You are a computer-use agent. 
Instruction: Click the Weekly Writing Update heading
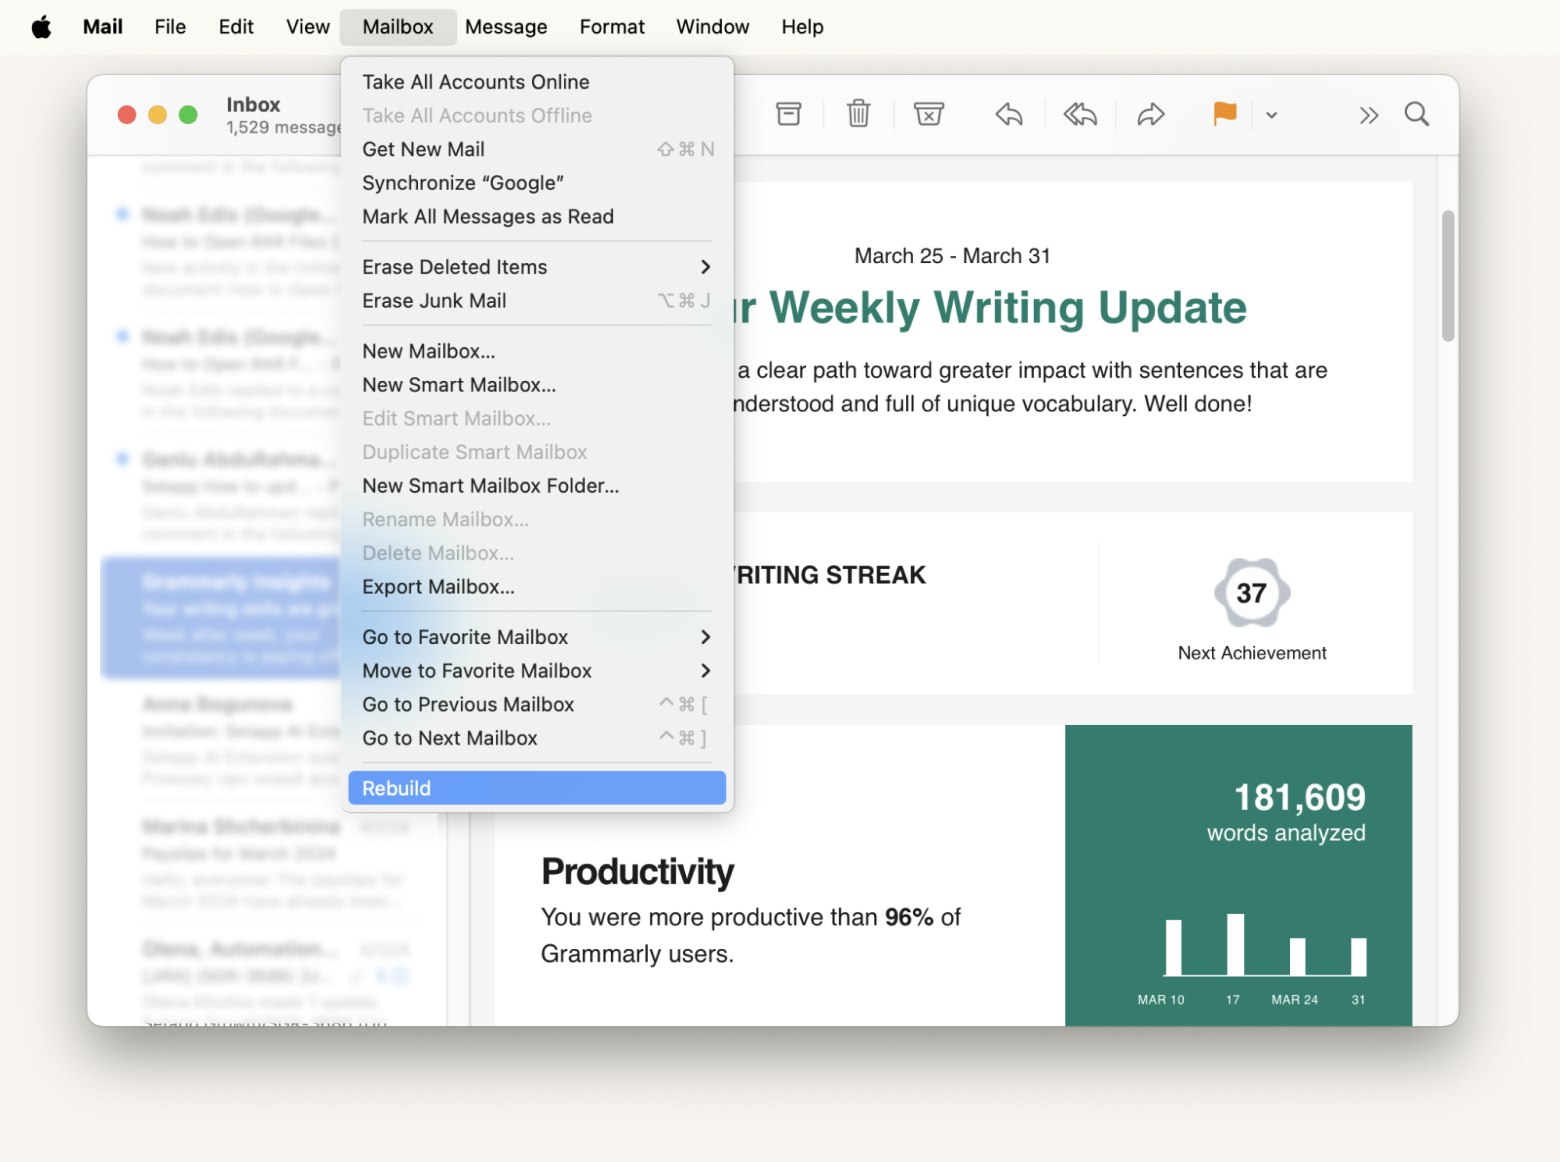point(991,308)
